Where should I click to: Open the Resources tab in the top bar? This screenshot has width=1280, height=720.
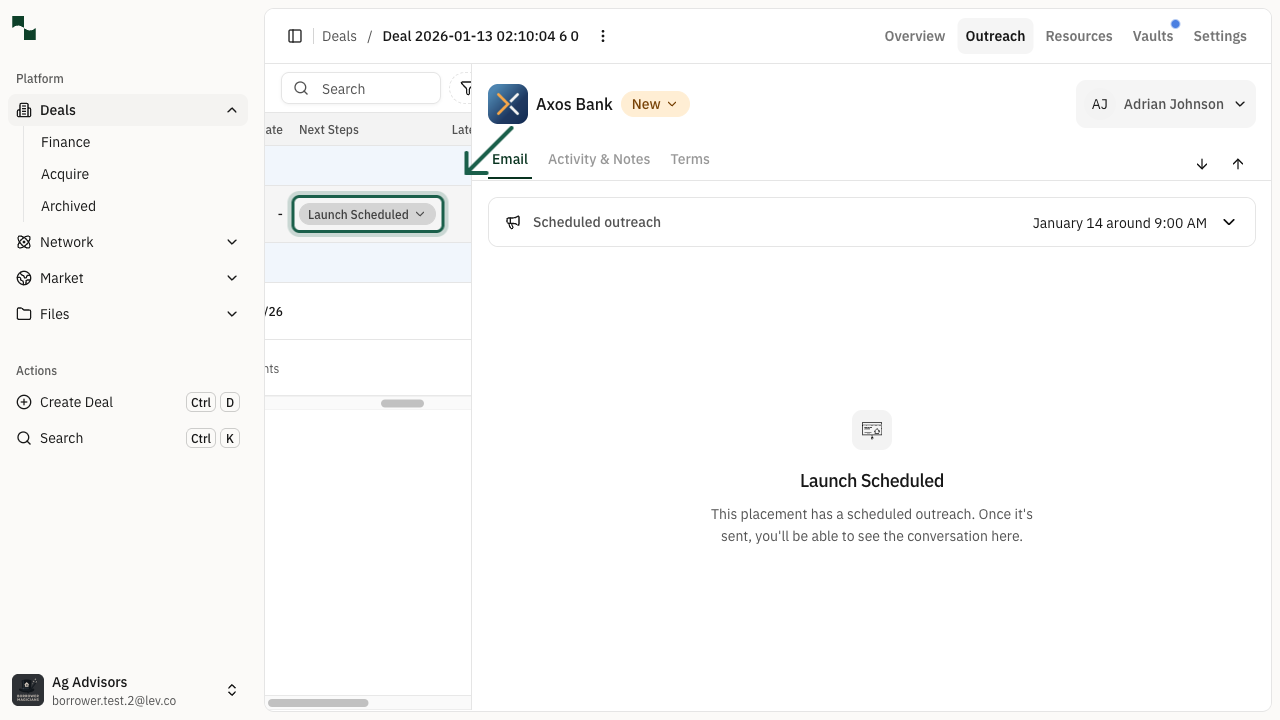point(1079,36)
